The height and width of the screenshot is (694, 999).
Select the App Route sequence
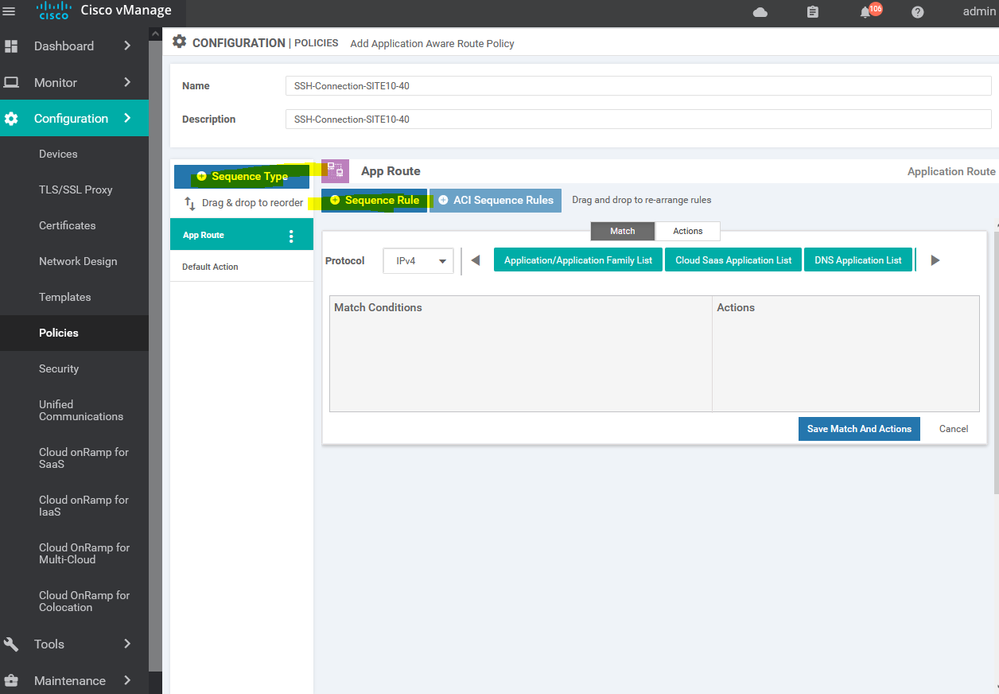point(241,235)
